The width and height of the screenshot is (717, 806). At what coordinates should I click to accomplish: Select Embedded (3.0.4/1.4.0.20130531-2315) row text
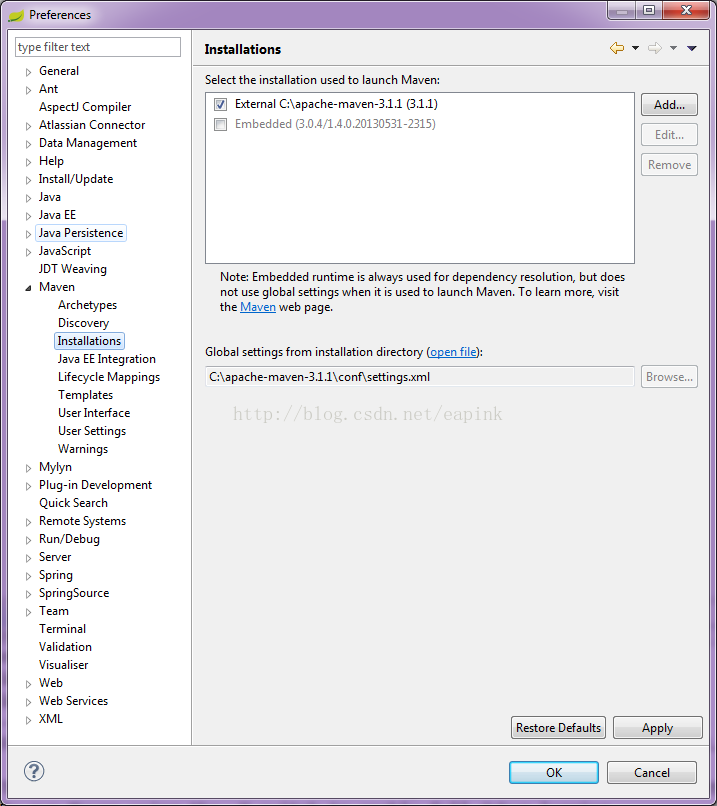click(335, 124)
